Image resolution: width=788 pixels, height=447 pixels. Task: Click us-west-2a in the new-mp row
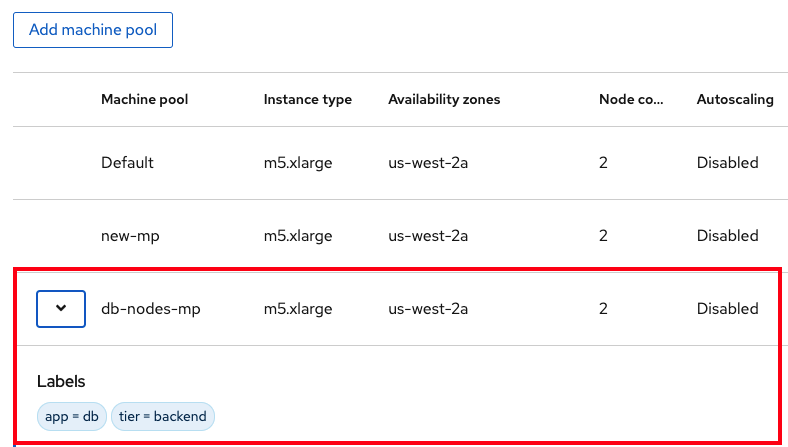pos(428,236)
